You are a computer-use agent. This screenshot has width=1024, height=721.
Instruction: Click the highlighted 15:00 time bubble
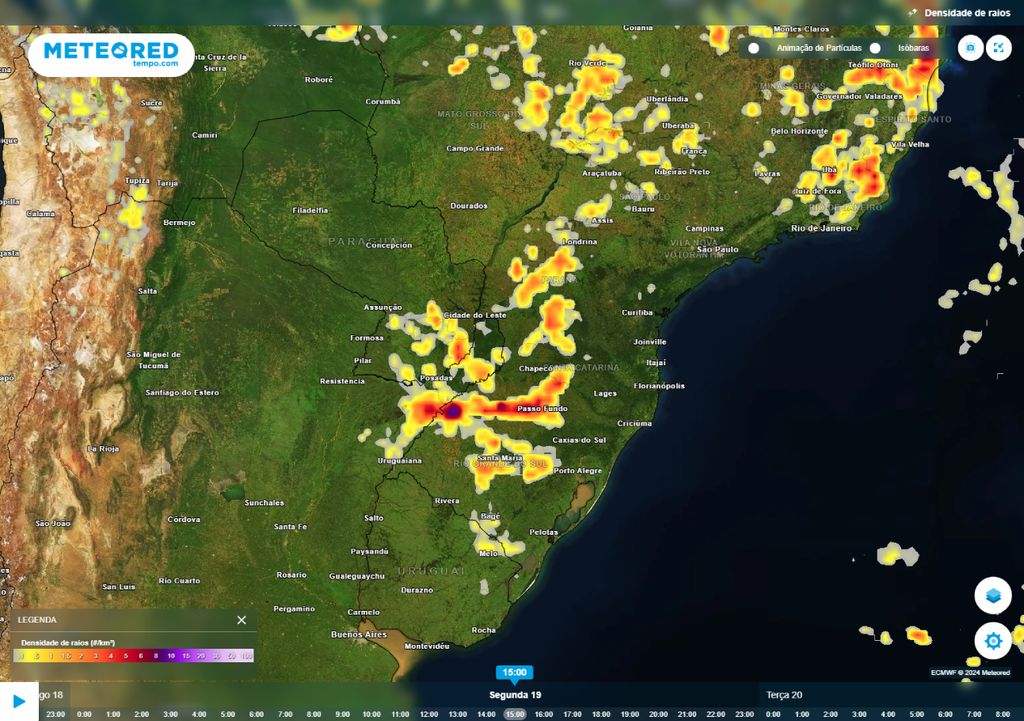click(513, 672)
